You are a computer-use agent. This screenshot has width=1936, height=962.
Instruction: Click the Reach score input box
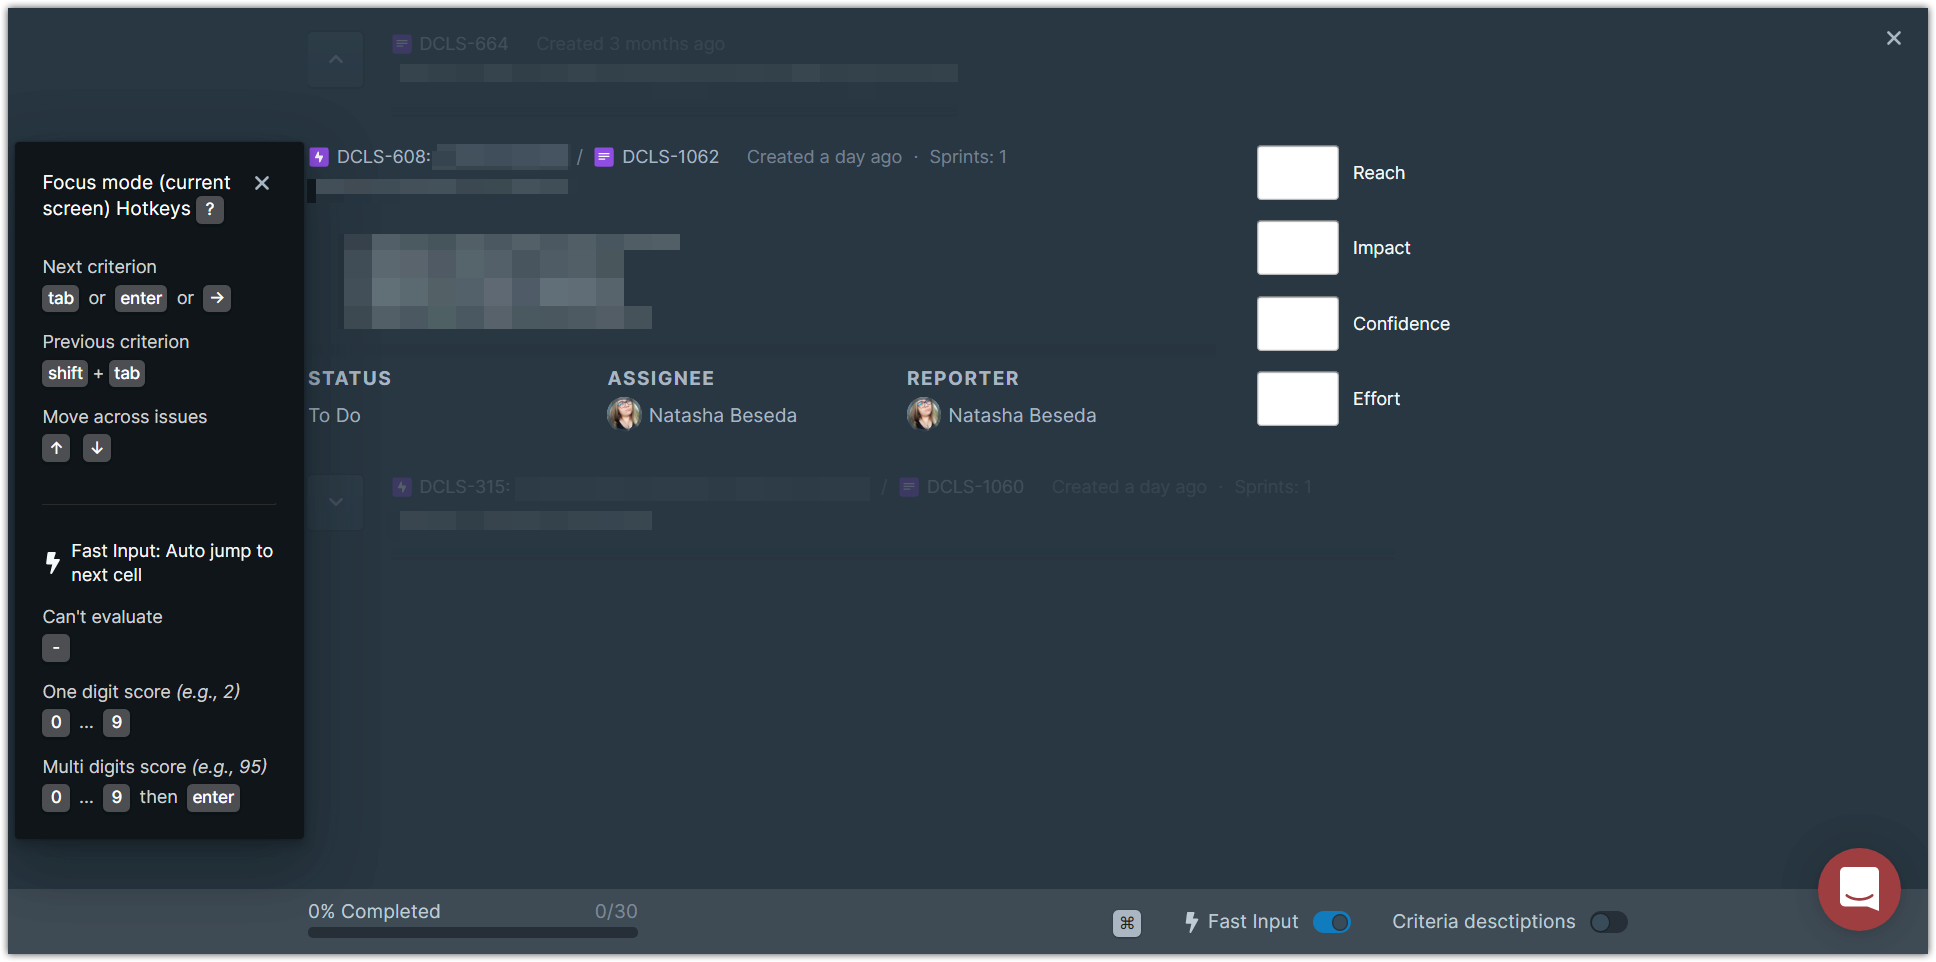[x=1297, y=173]
